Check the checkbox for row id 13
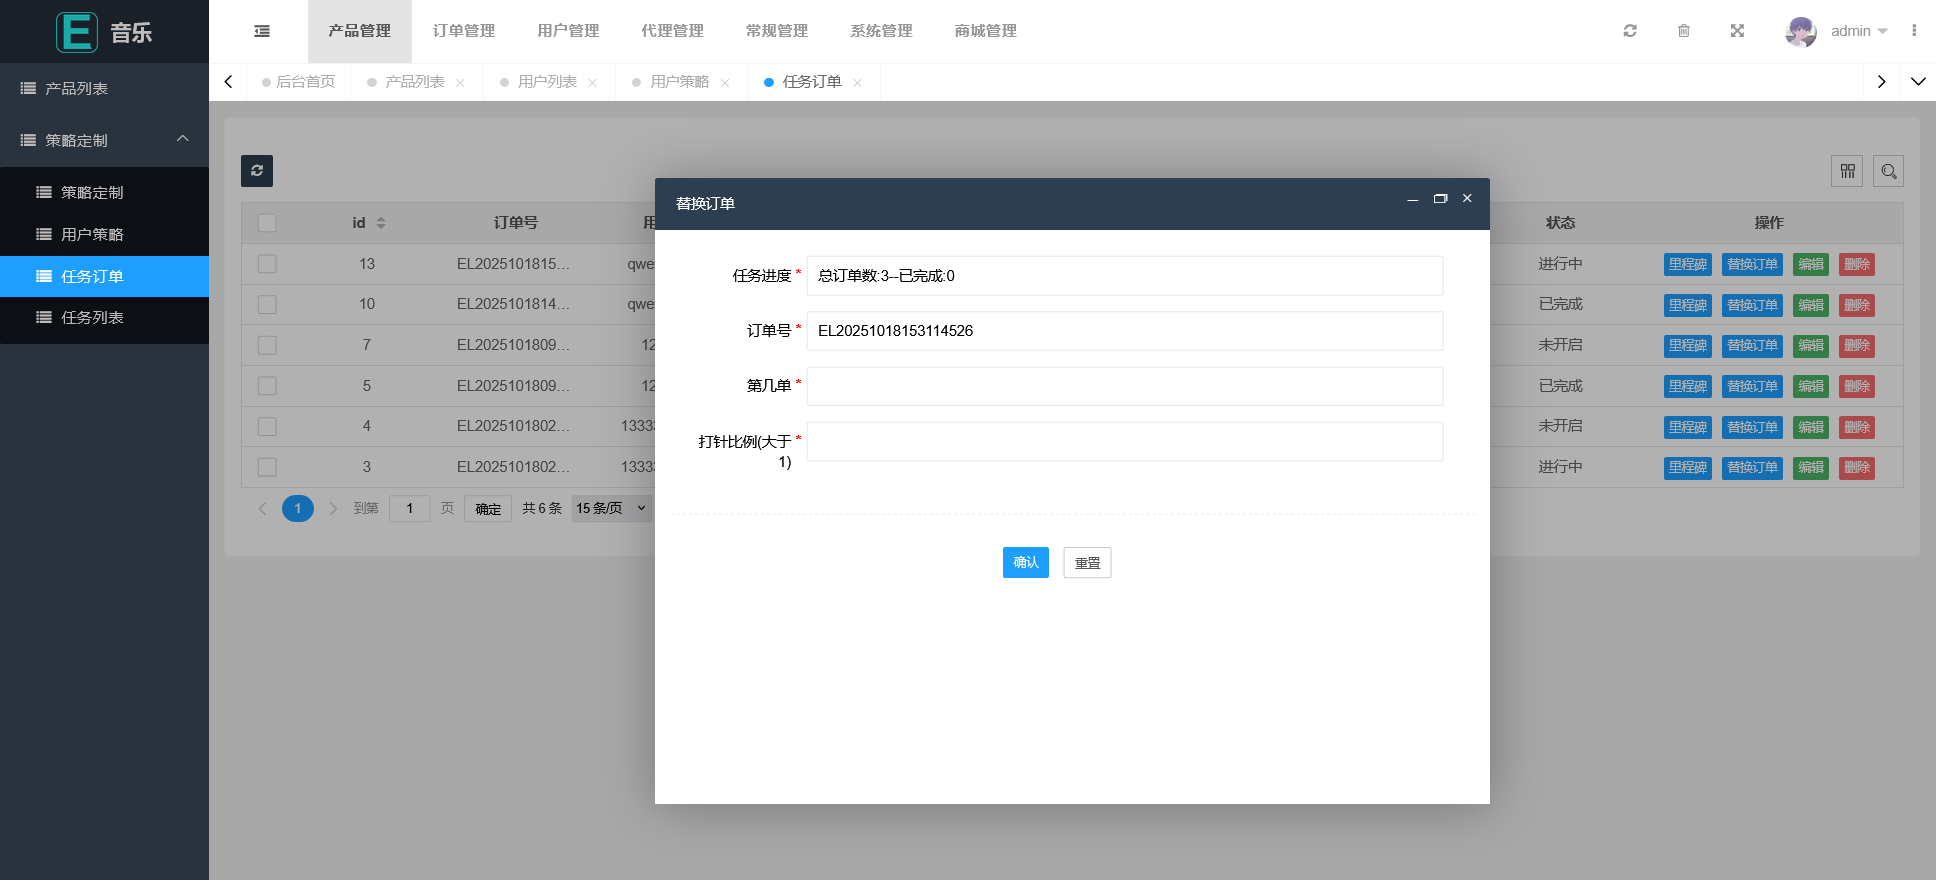This screenshot has width=1936, height=880. pos(267,264)
